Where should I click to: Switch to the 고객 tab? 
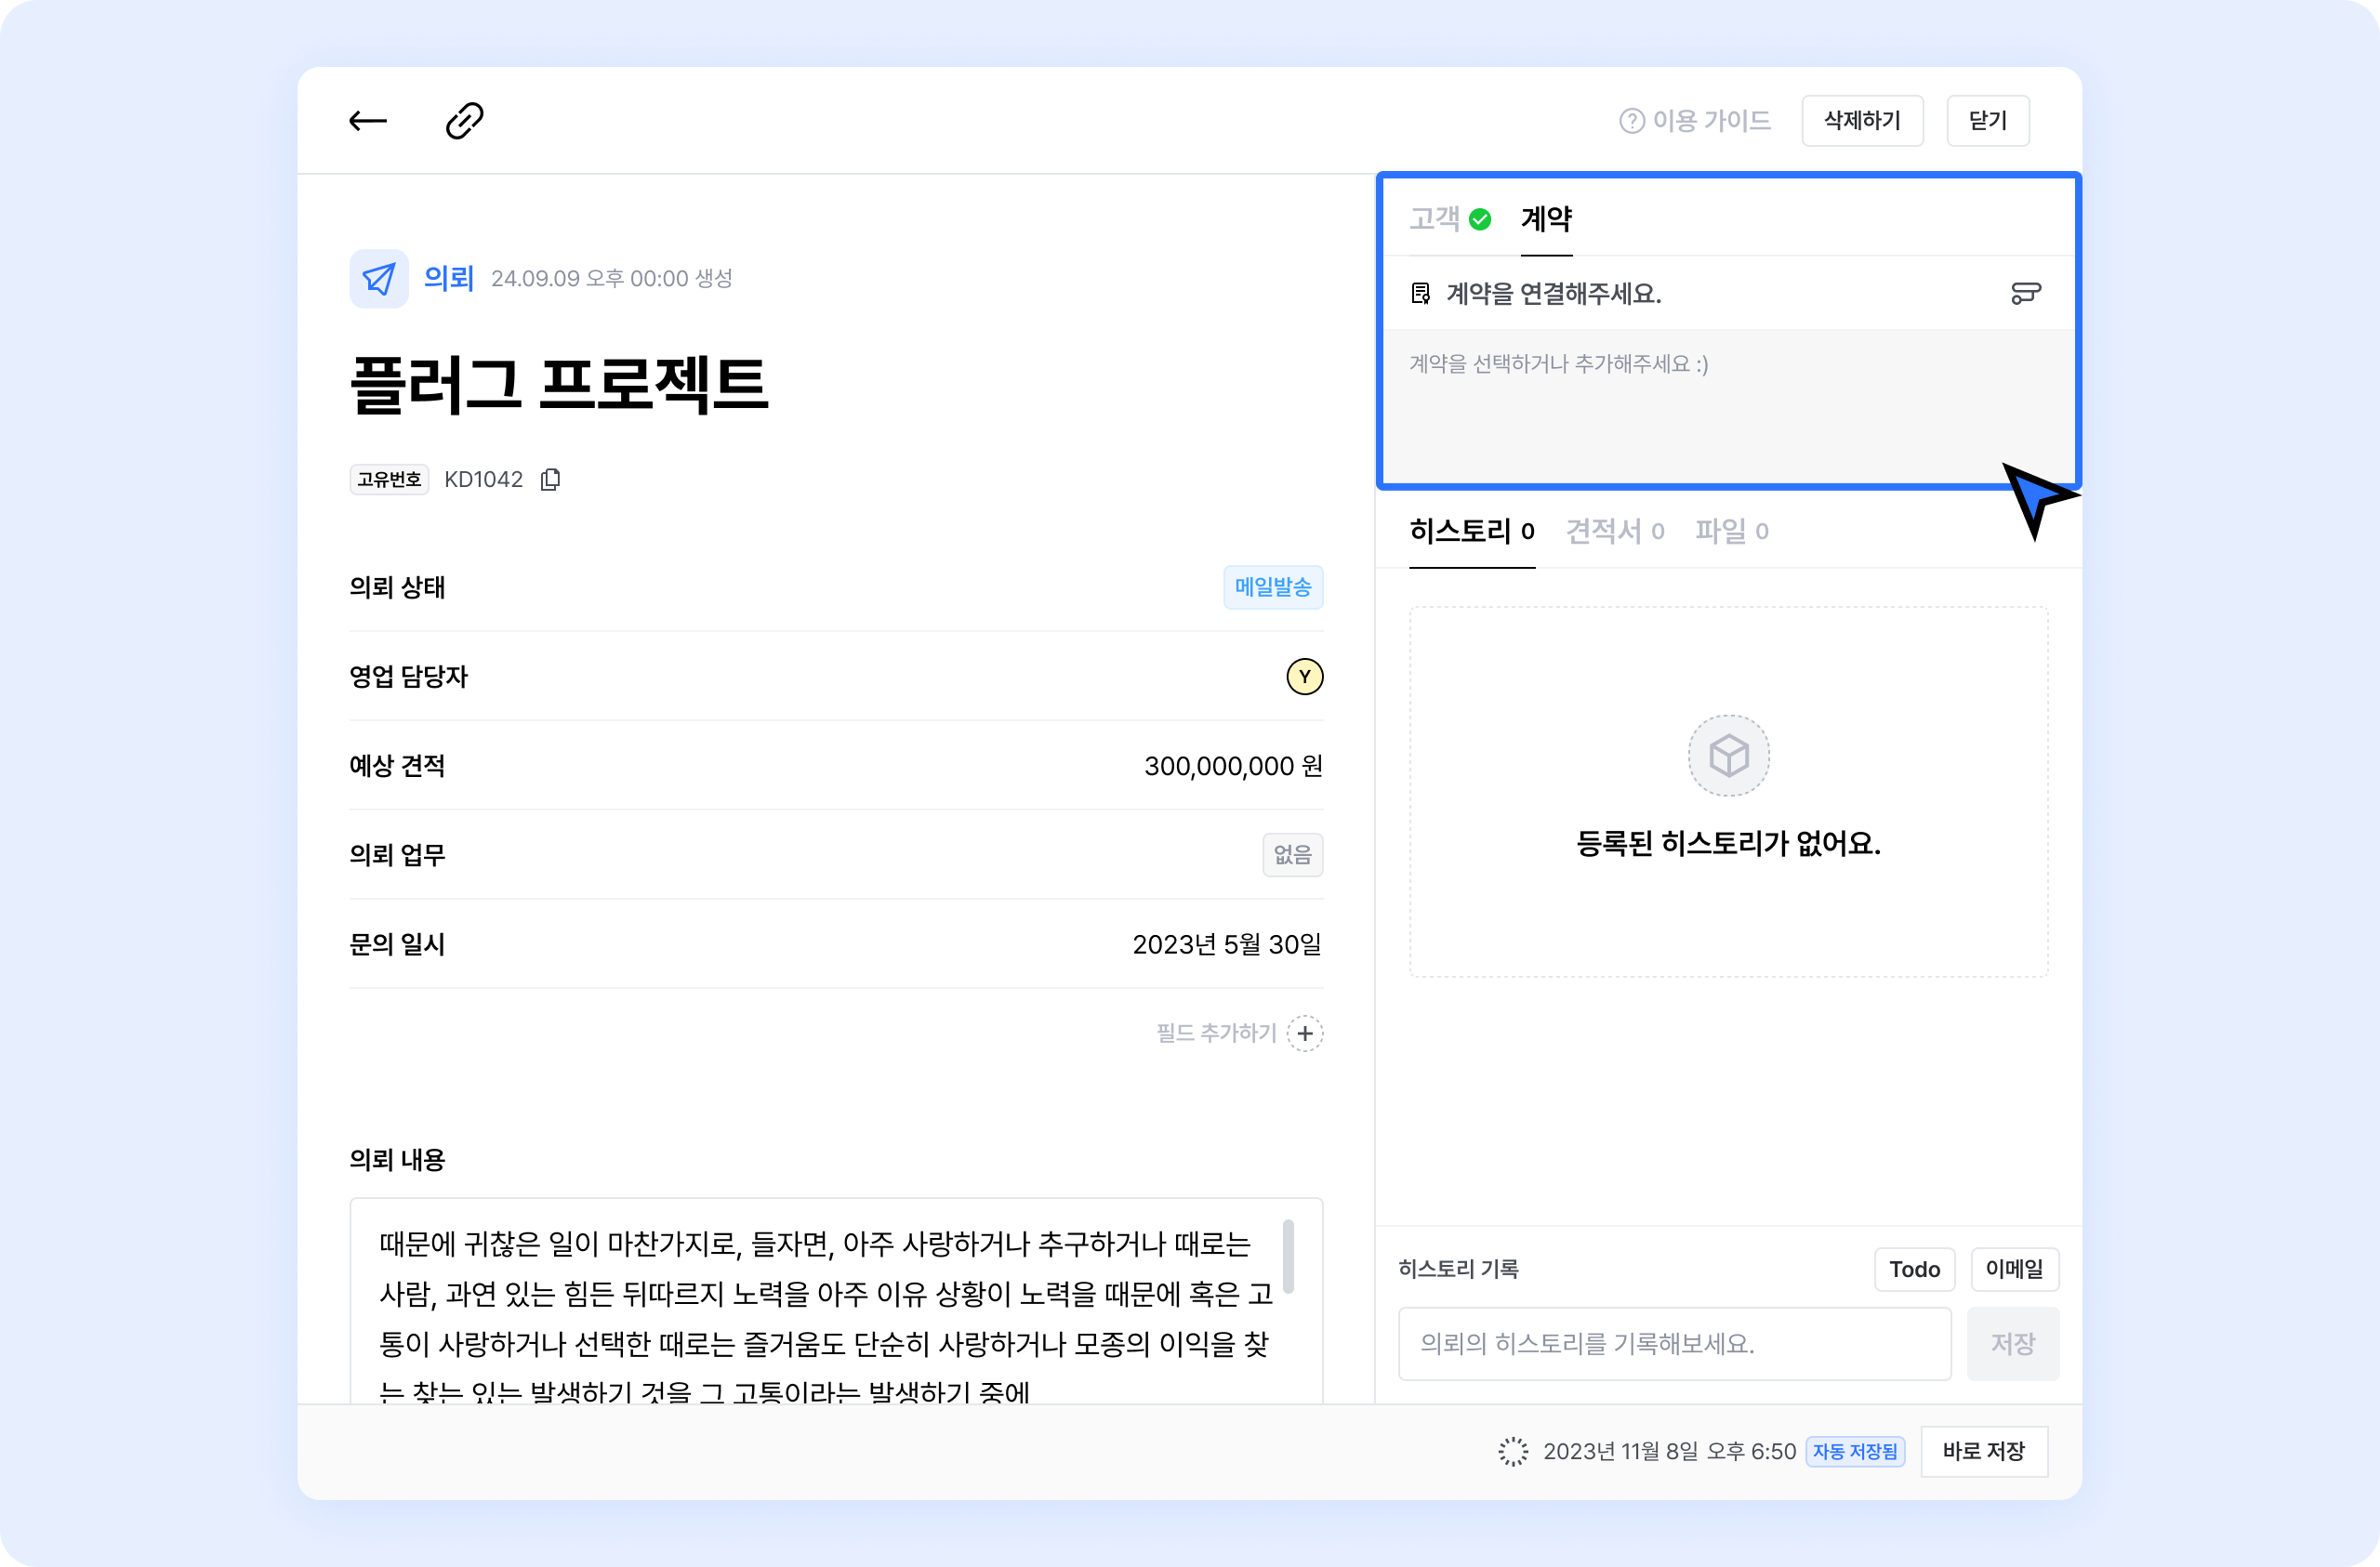coord(1434,219)
